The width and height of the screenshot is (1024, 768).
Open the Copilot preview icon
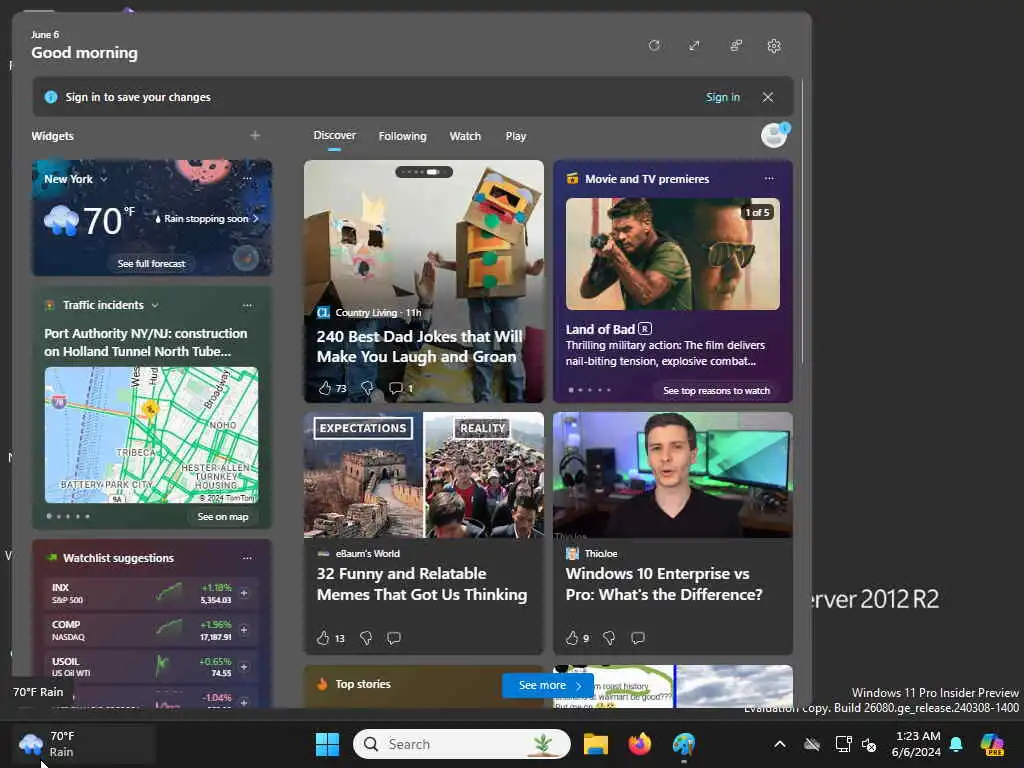pos(993,744)
